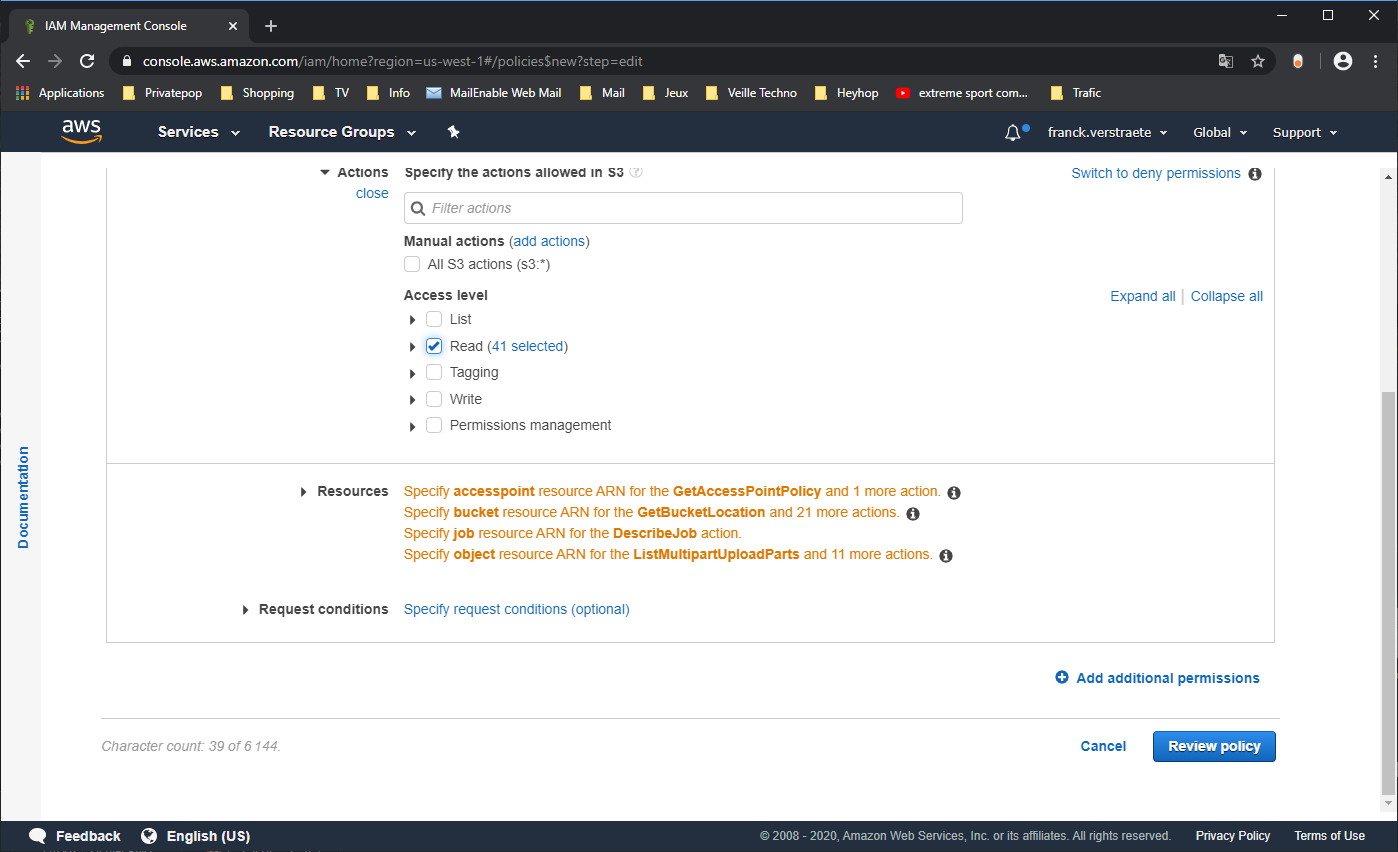1398x852 pixels.
Task: Bookmark this page with the star icon
Action: (1257, 61)
